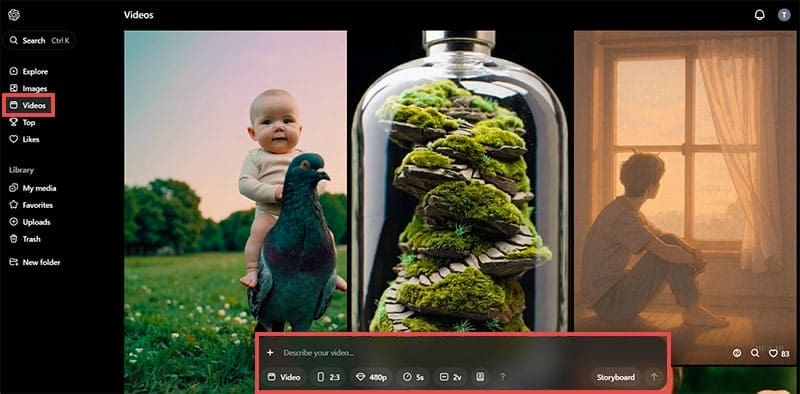The image size is (800, 394).
Task: Click the presets icon in prompt bar
Action: (480, 377)
